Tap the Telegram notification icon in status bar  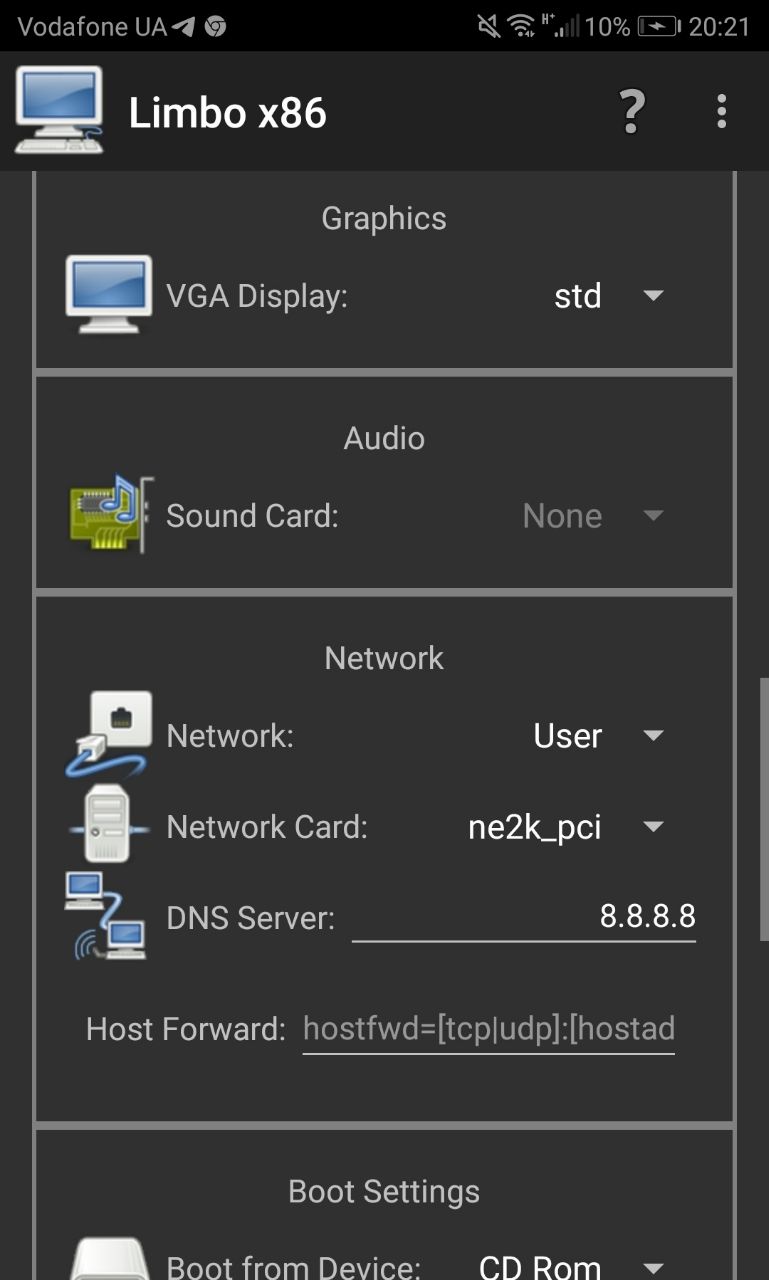183,26
